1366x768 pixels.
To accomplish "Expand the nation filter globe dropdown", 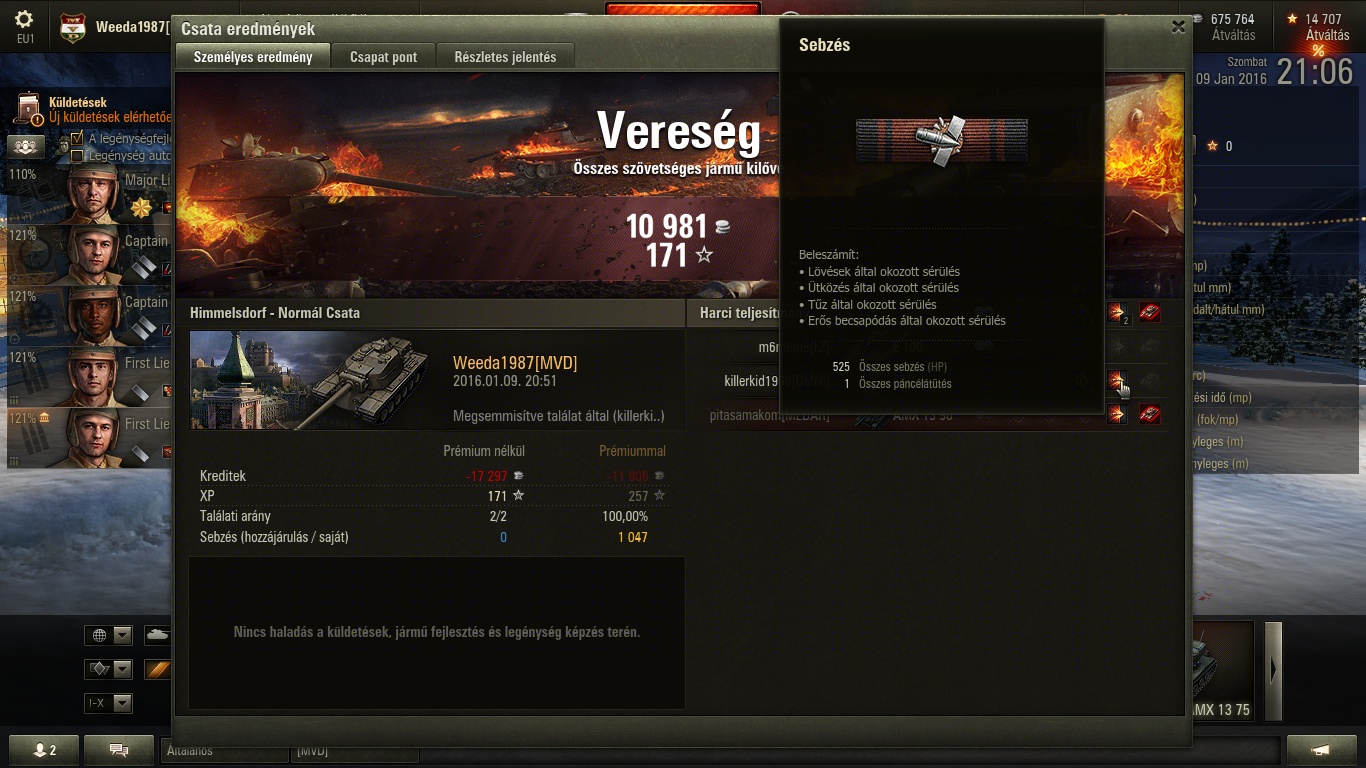I will [x=109, y=635].
